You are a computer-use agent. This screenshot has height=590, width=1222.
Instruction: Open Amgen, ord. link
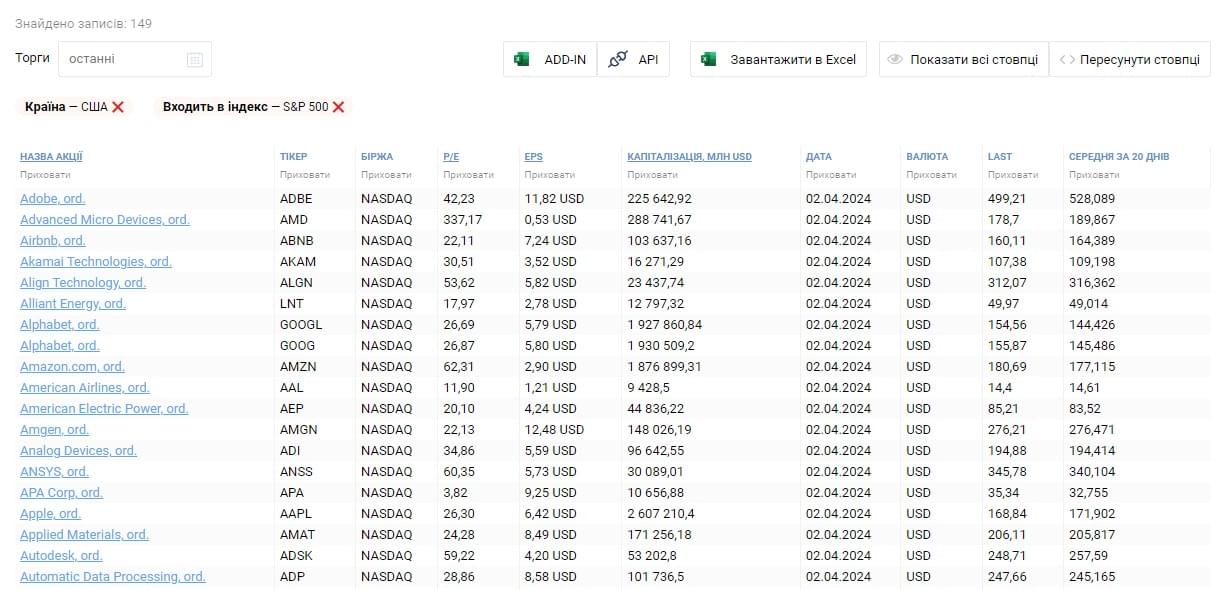[54, 429]
